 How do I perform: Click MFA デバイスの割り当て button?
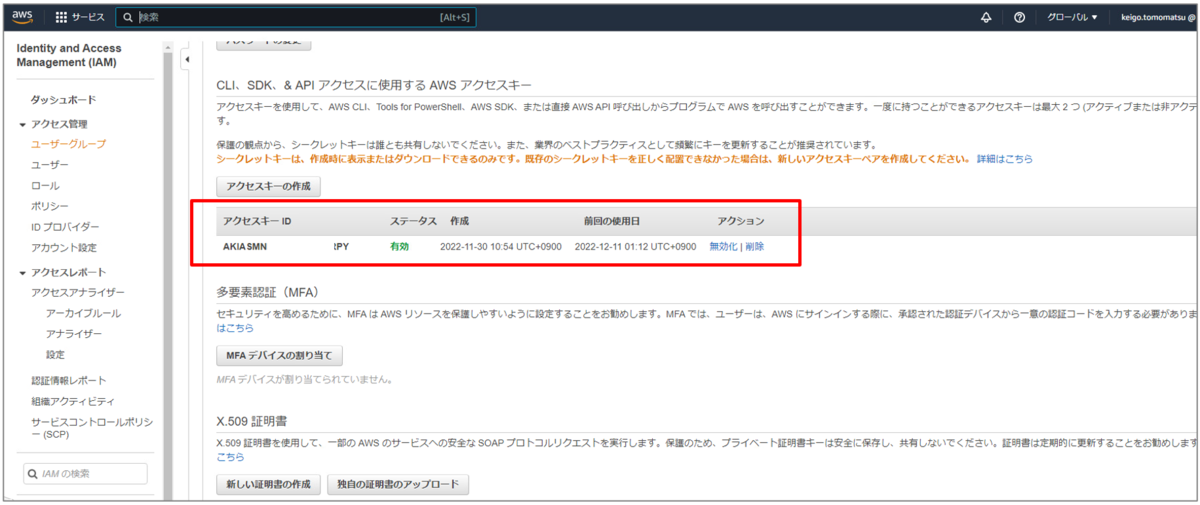tap(280, 355)
